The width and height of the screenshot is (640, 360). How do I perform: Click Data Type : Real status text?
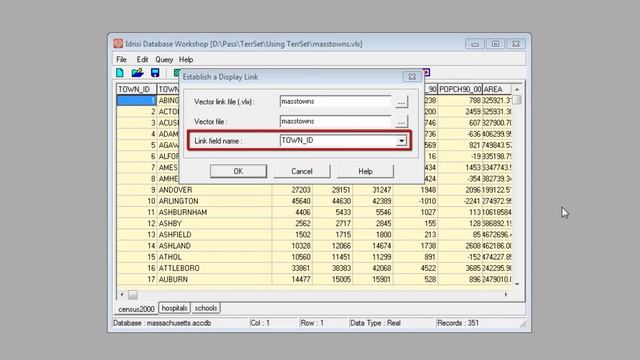pyautogui.click(x=375, y=323)
